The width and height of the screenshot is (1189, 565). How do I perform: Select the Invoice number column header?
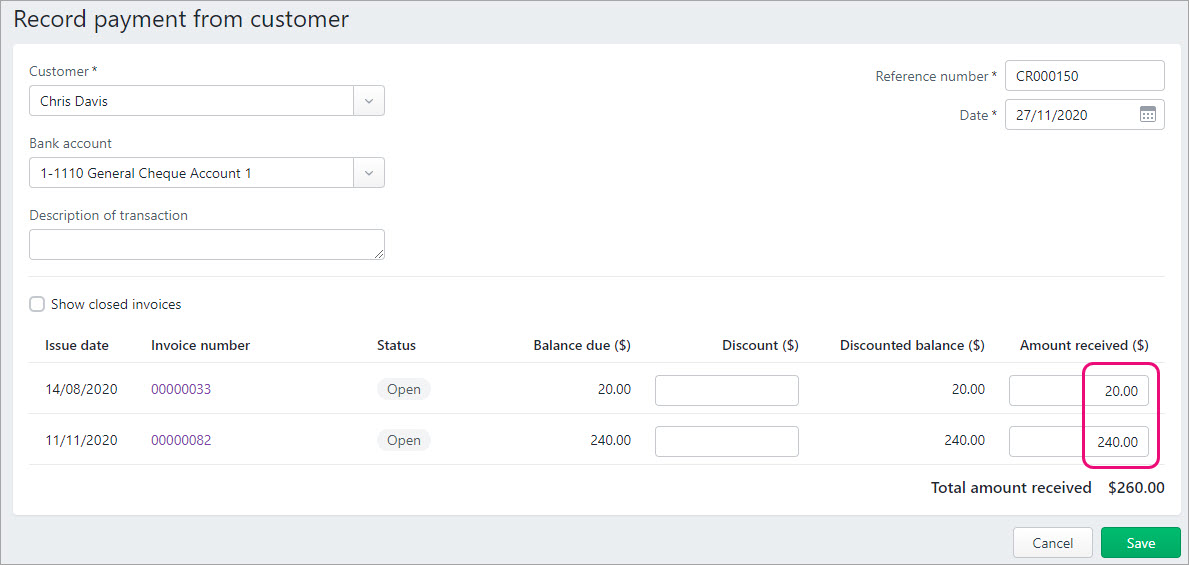(200, 346)
